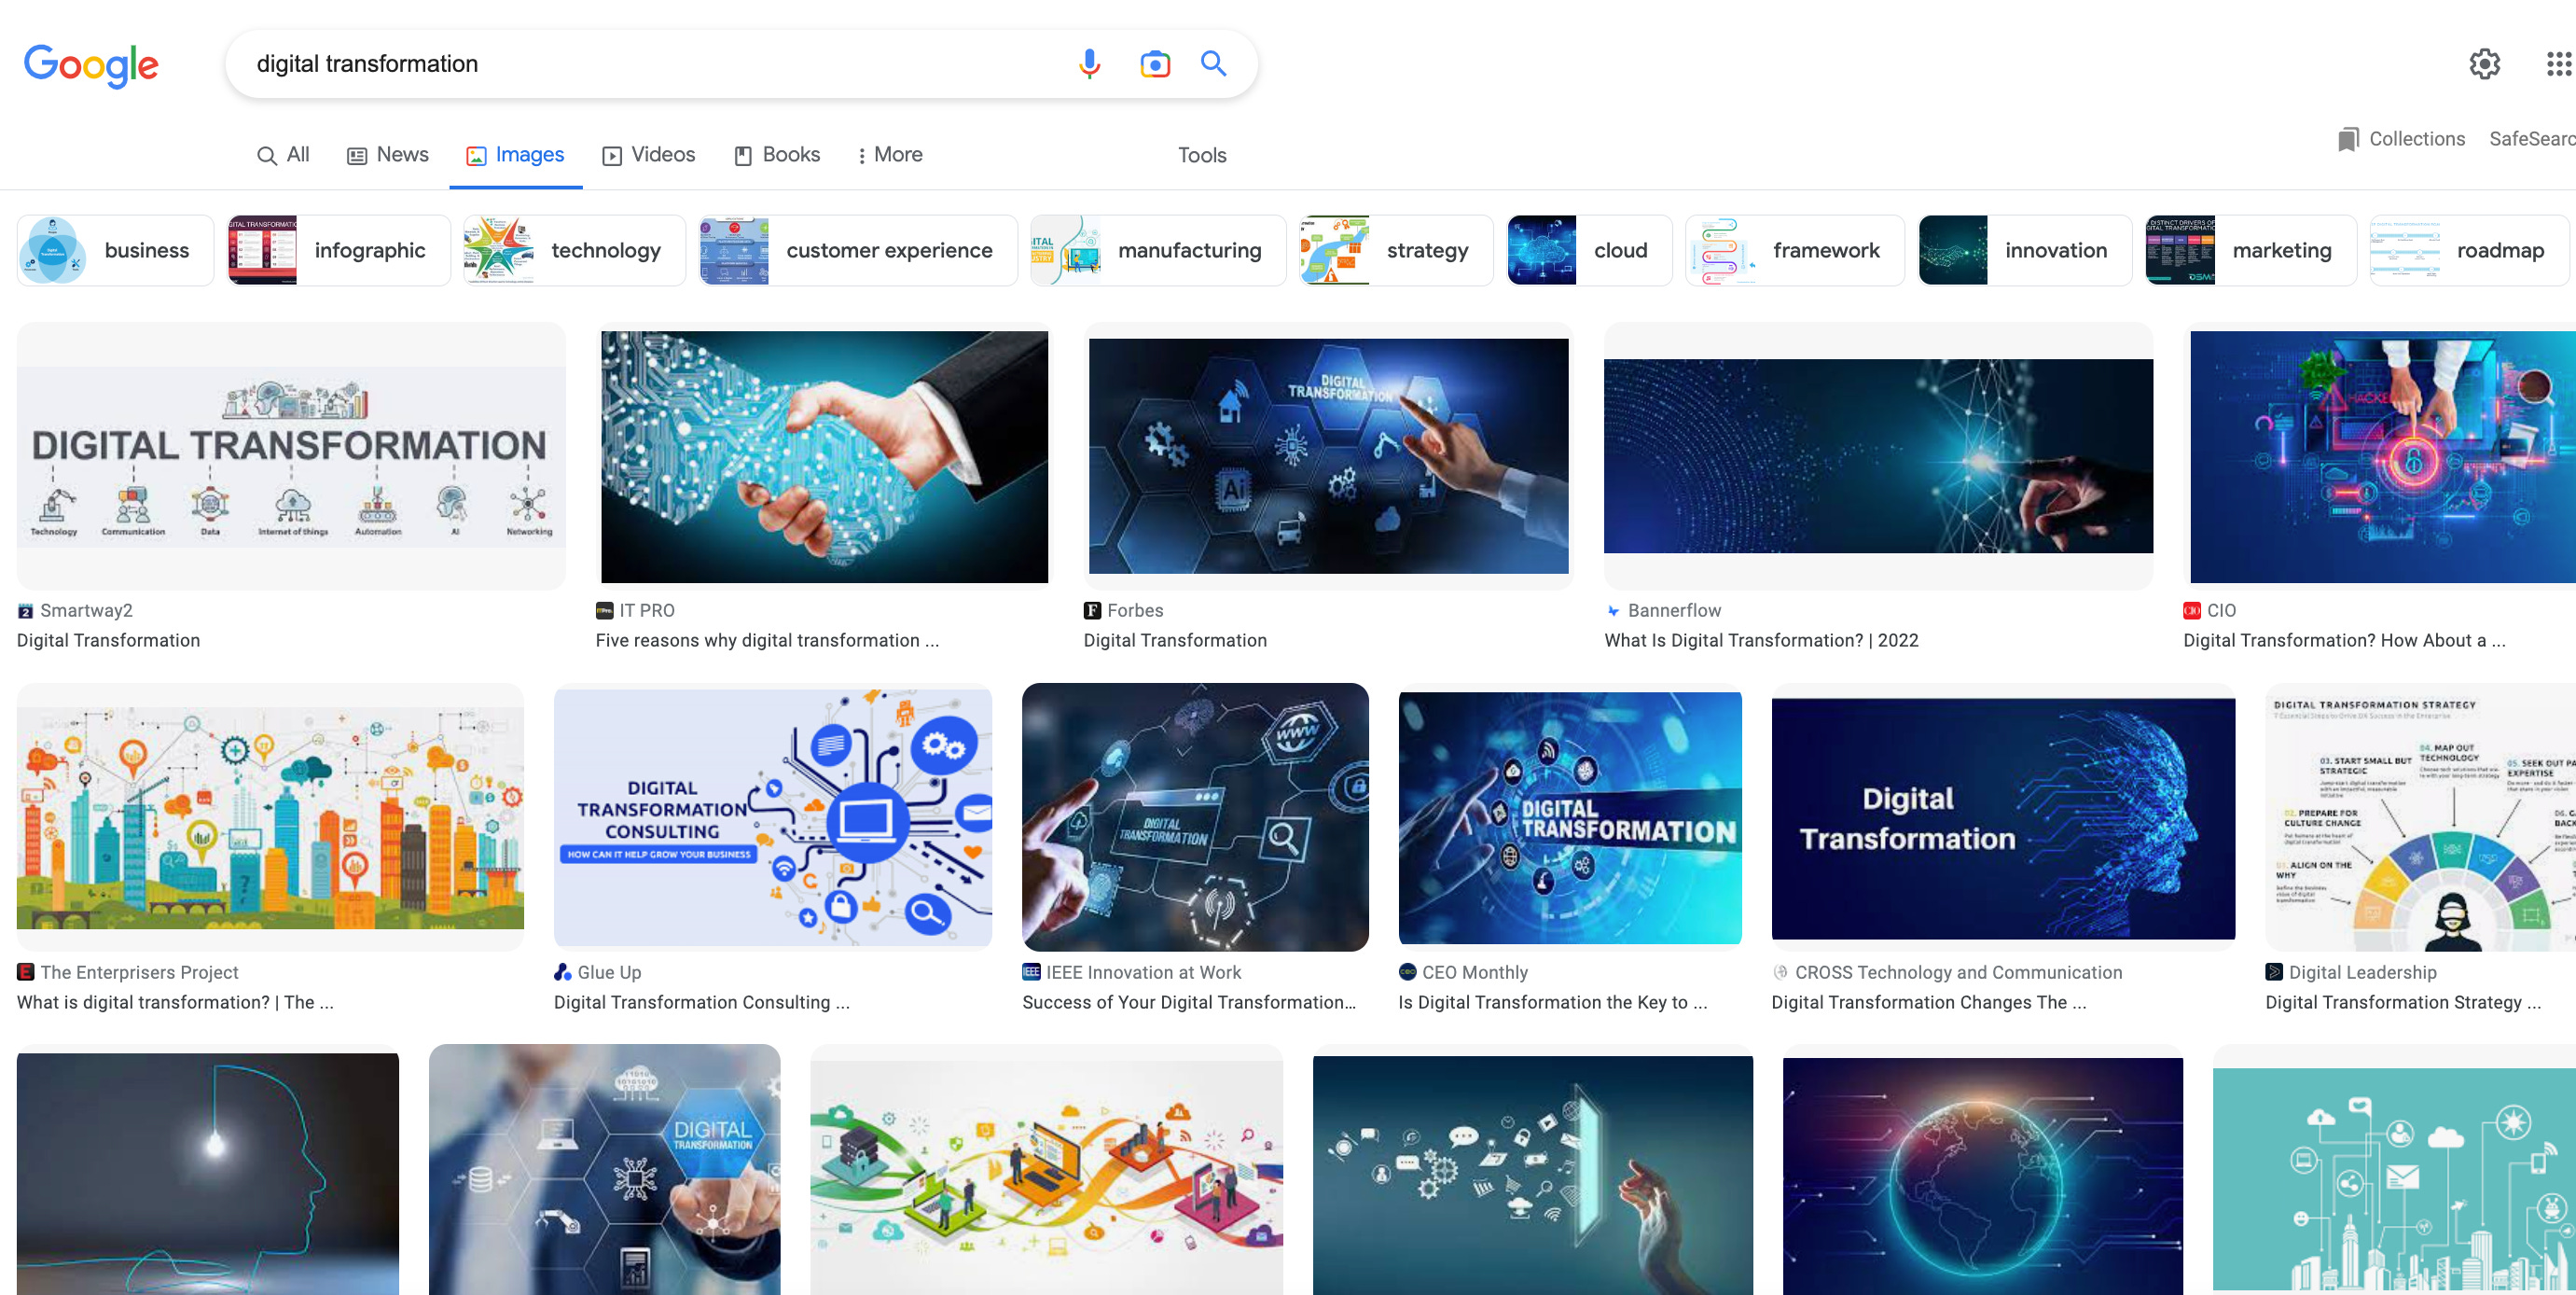Go to Google homepage via logo
This screenshot has width=2576, height=1295.
point(91,66)
